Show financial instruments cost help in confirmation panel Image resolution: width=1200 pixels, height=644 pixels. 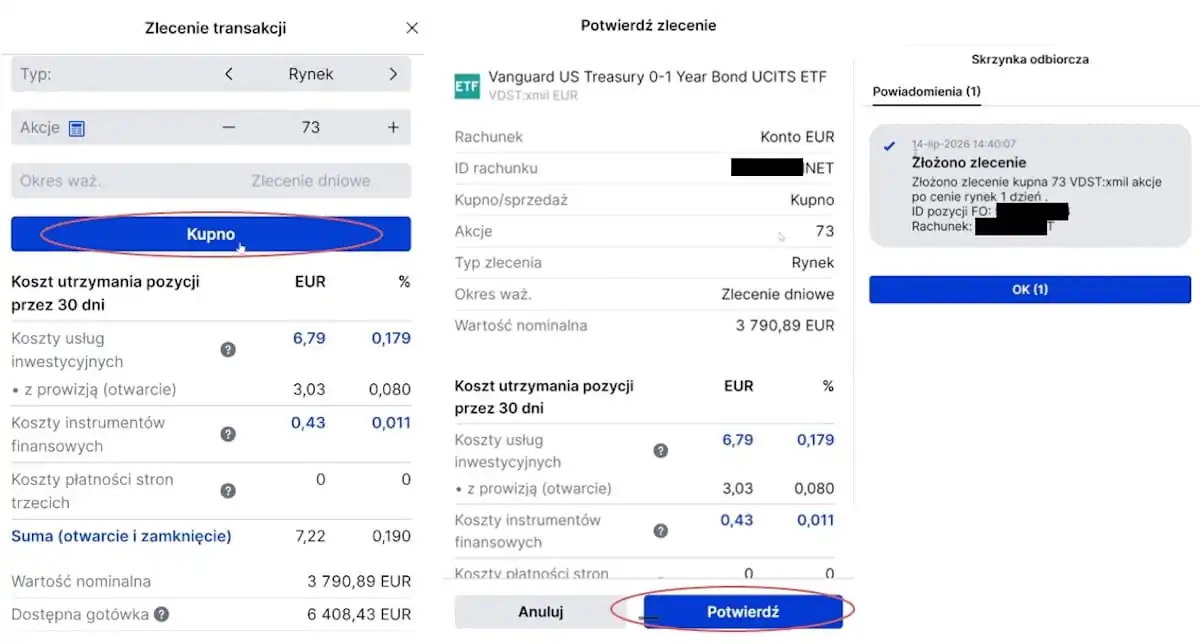pyautogui.click(x=660, y=531)
